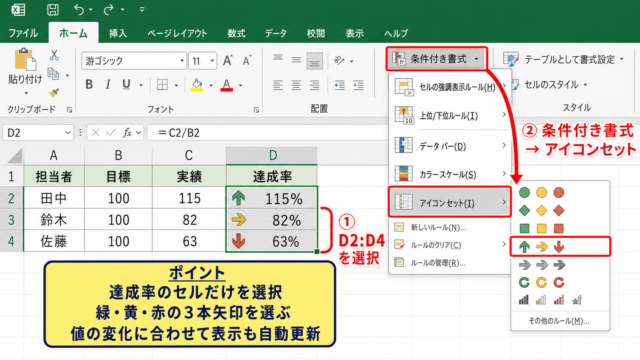The image size is (640, 360).
Task: Click the Cut scissors icon
Action: point(54,55)
